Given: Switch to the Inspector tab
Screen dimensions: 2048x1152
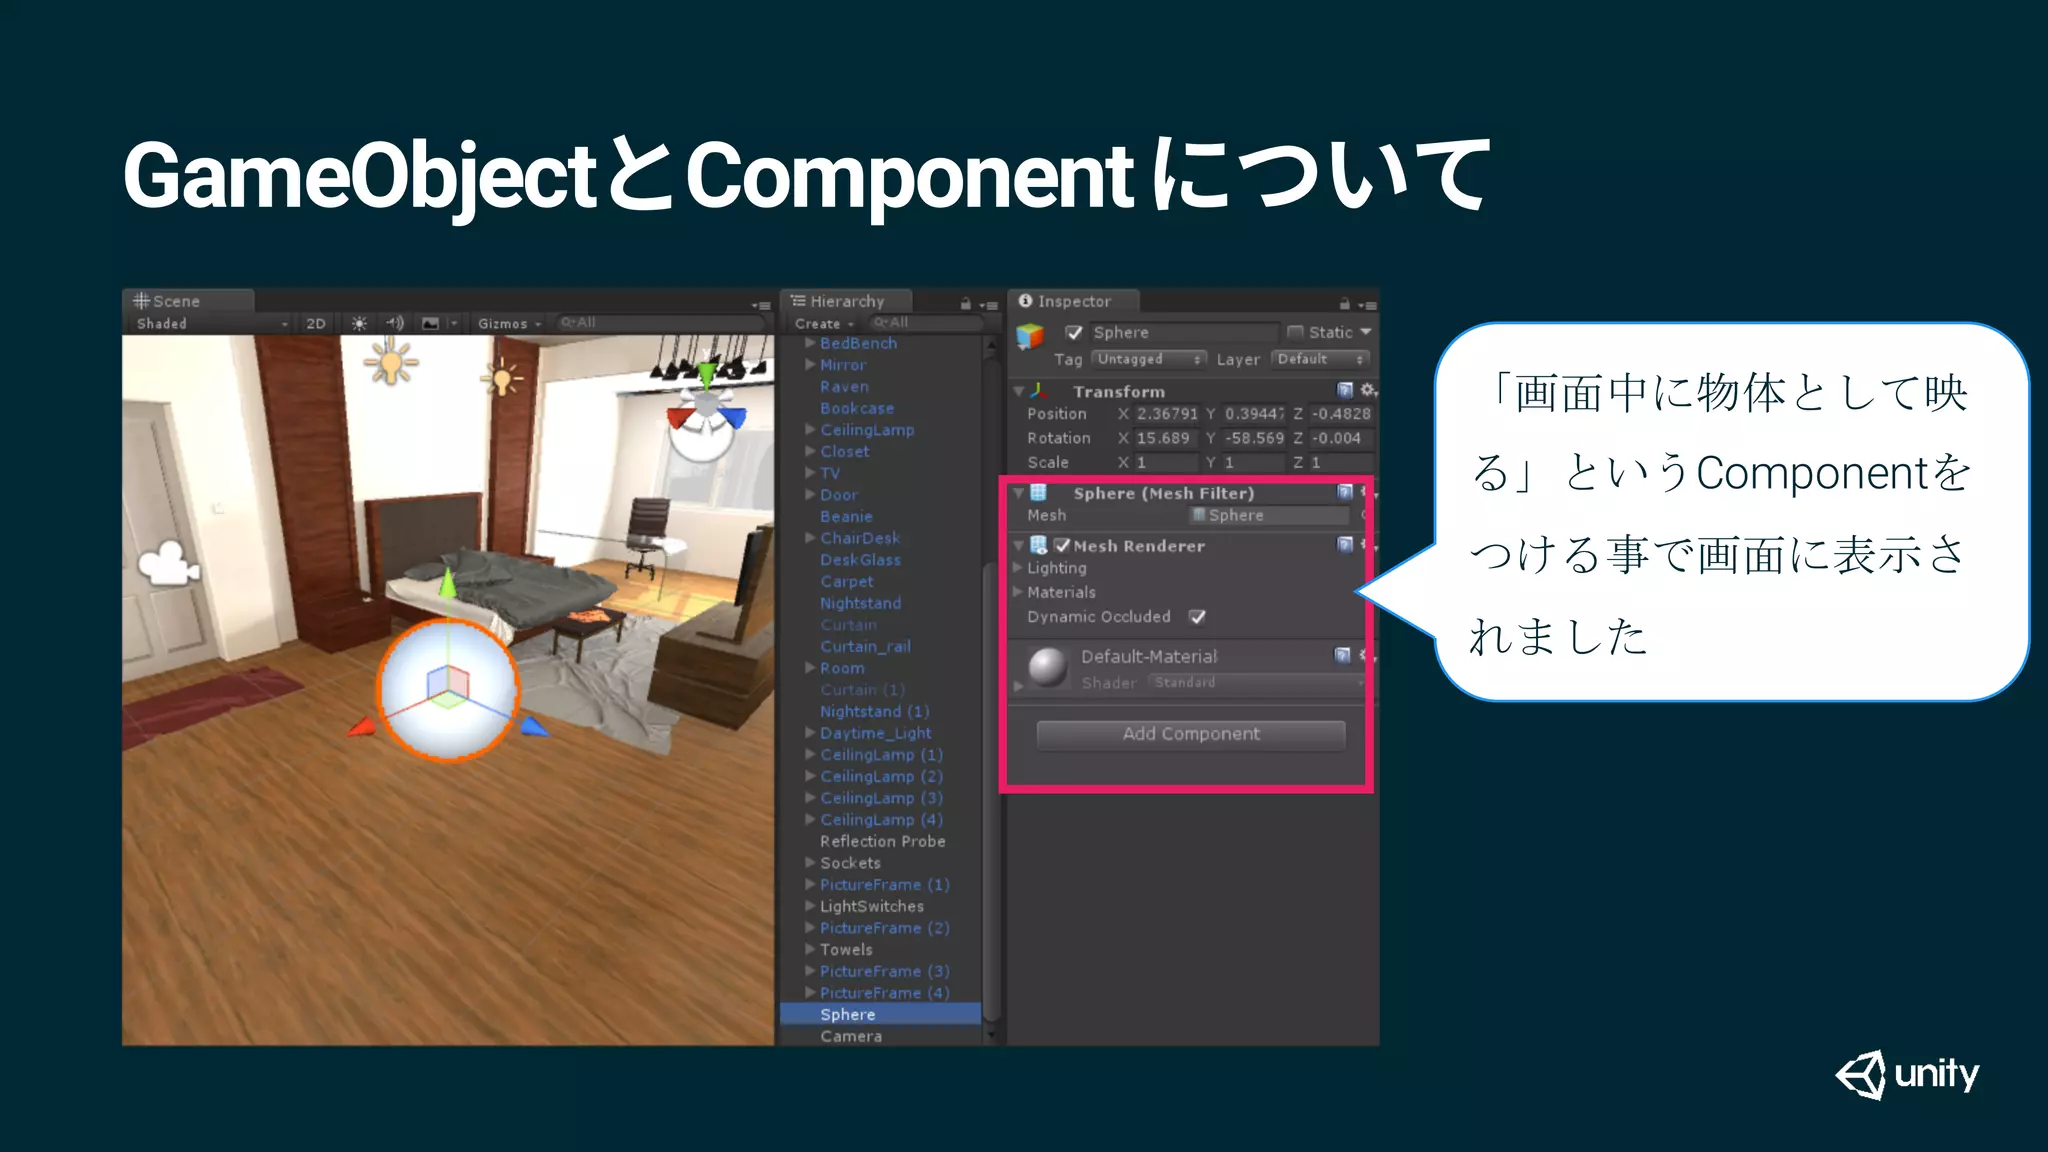Looking at the screenshot, I should [1073, 301].
